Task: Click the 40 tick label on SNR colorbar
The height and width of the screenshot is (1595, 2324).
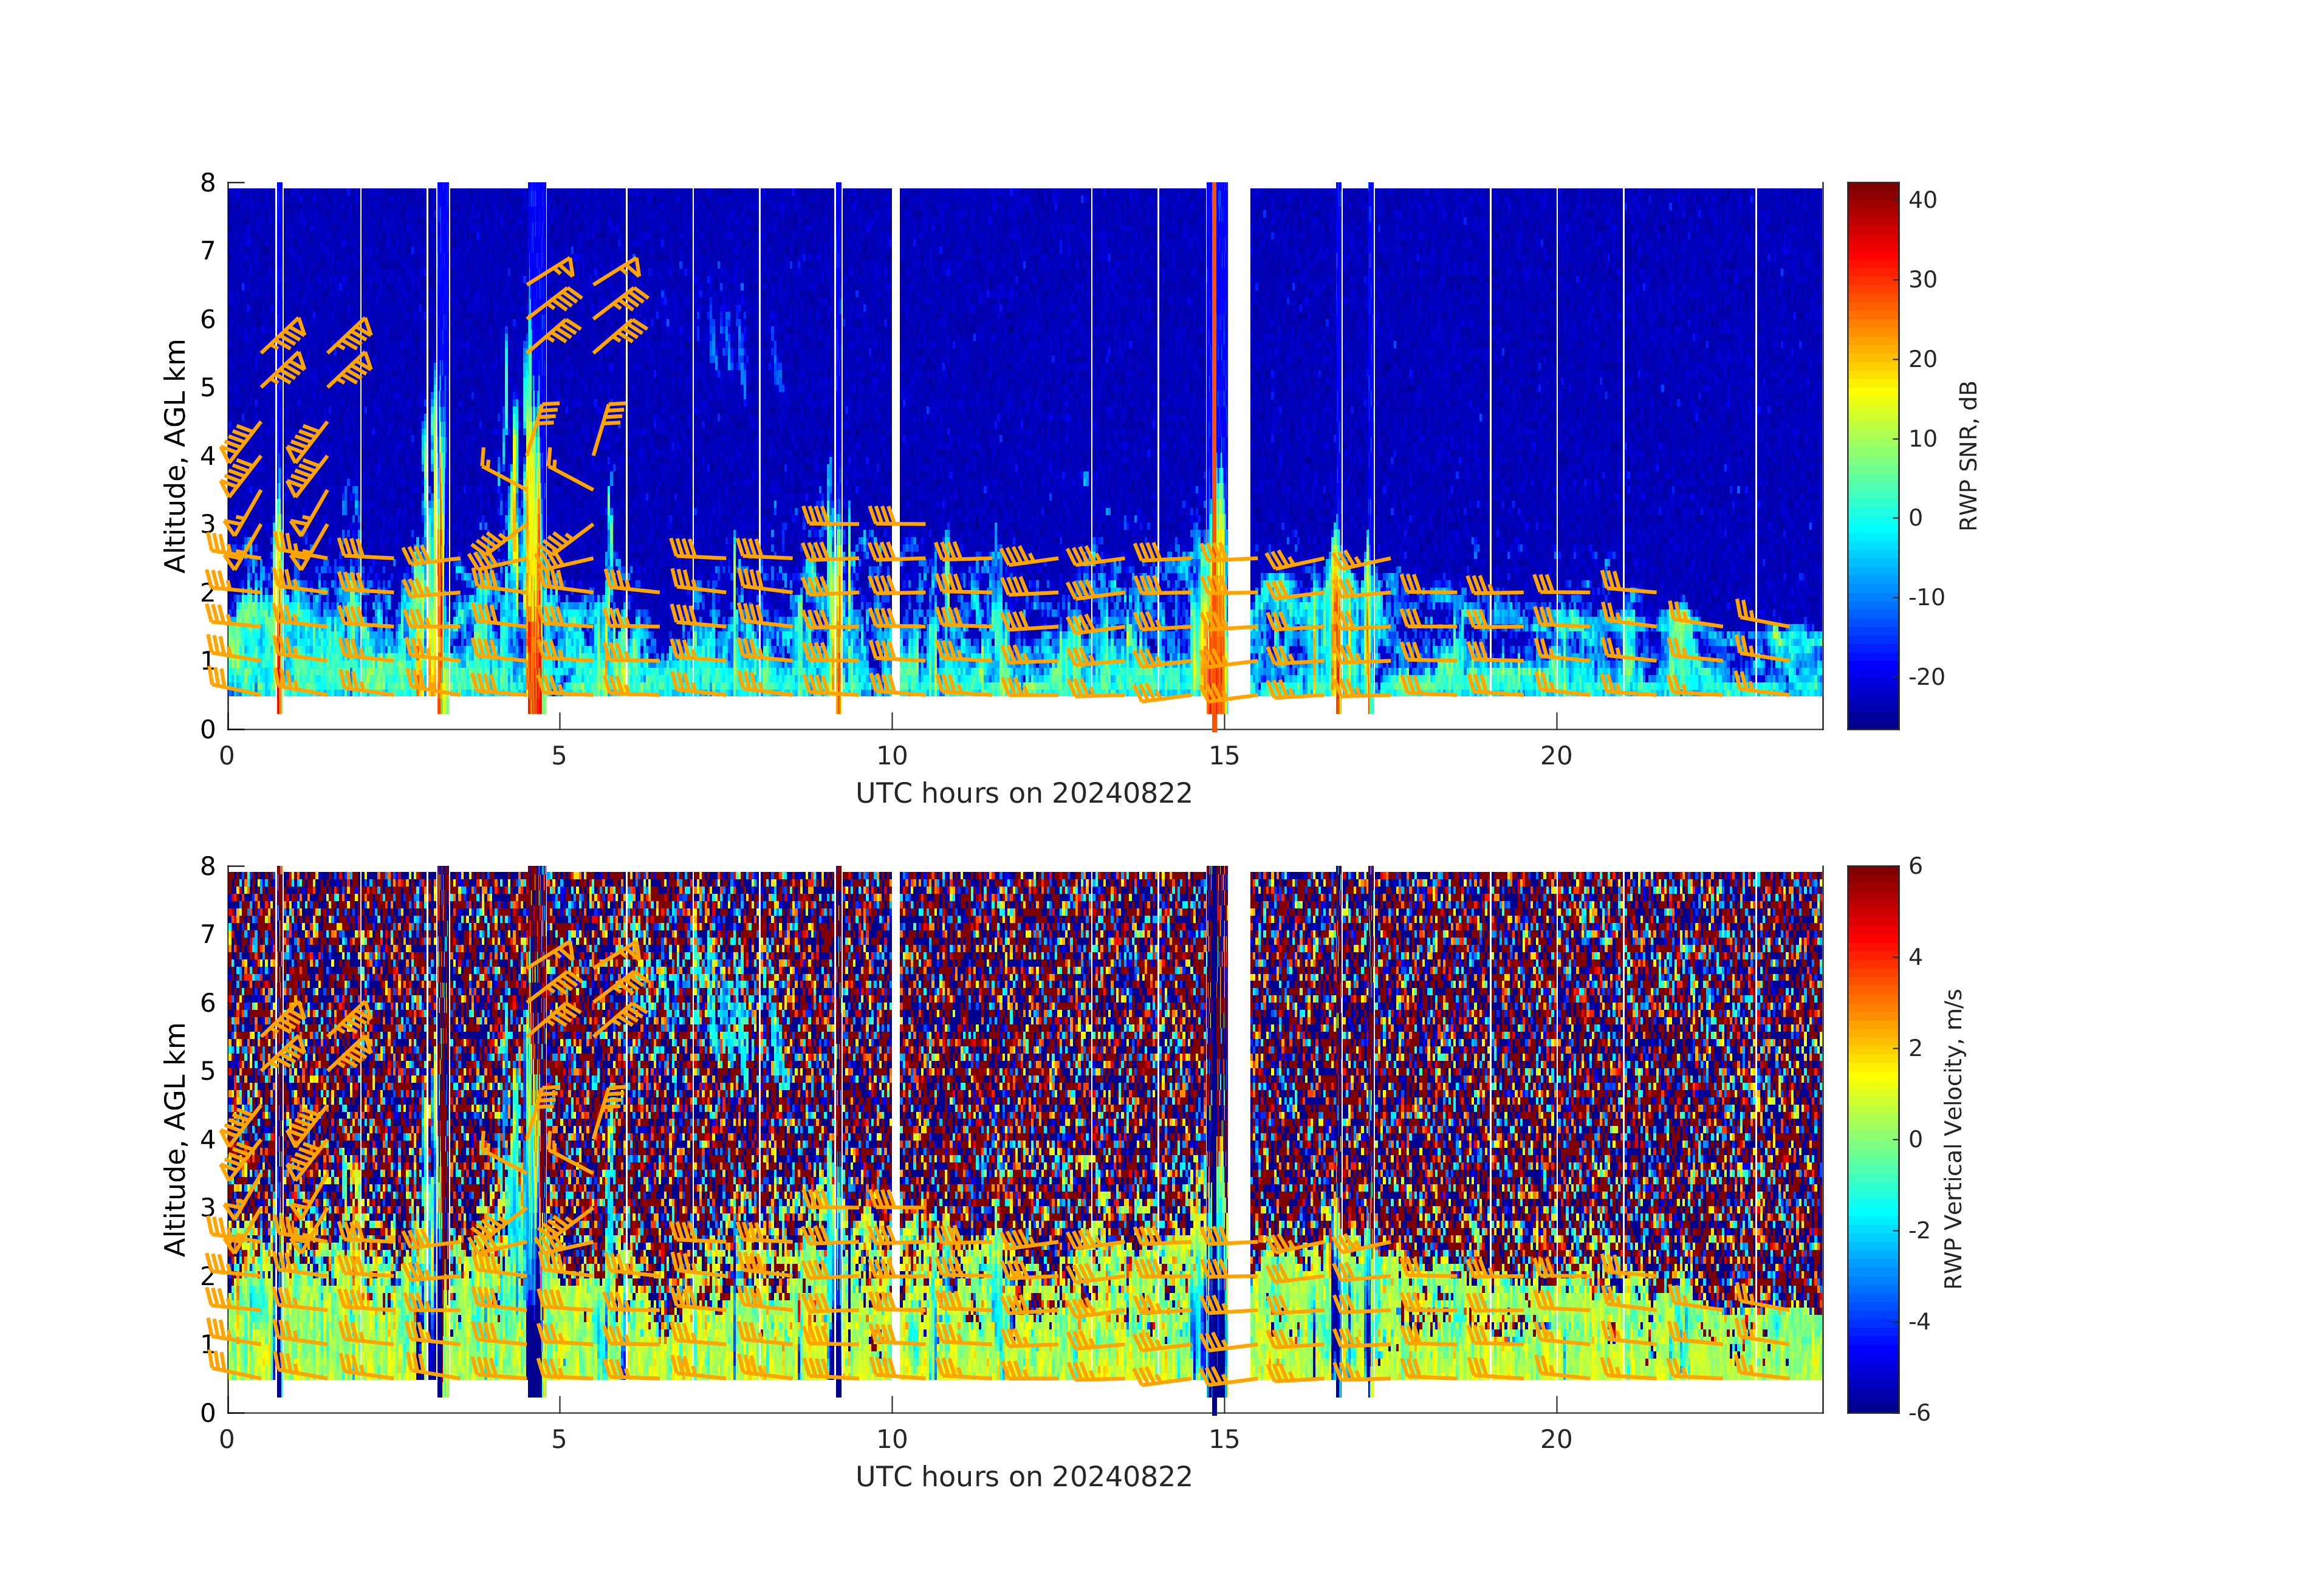Action: tap(1922, 200)
